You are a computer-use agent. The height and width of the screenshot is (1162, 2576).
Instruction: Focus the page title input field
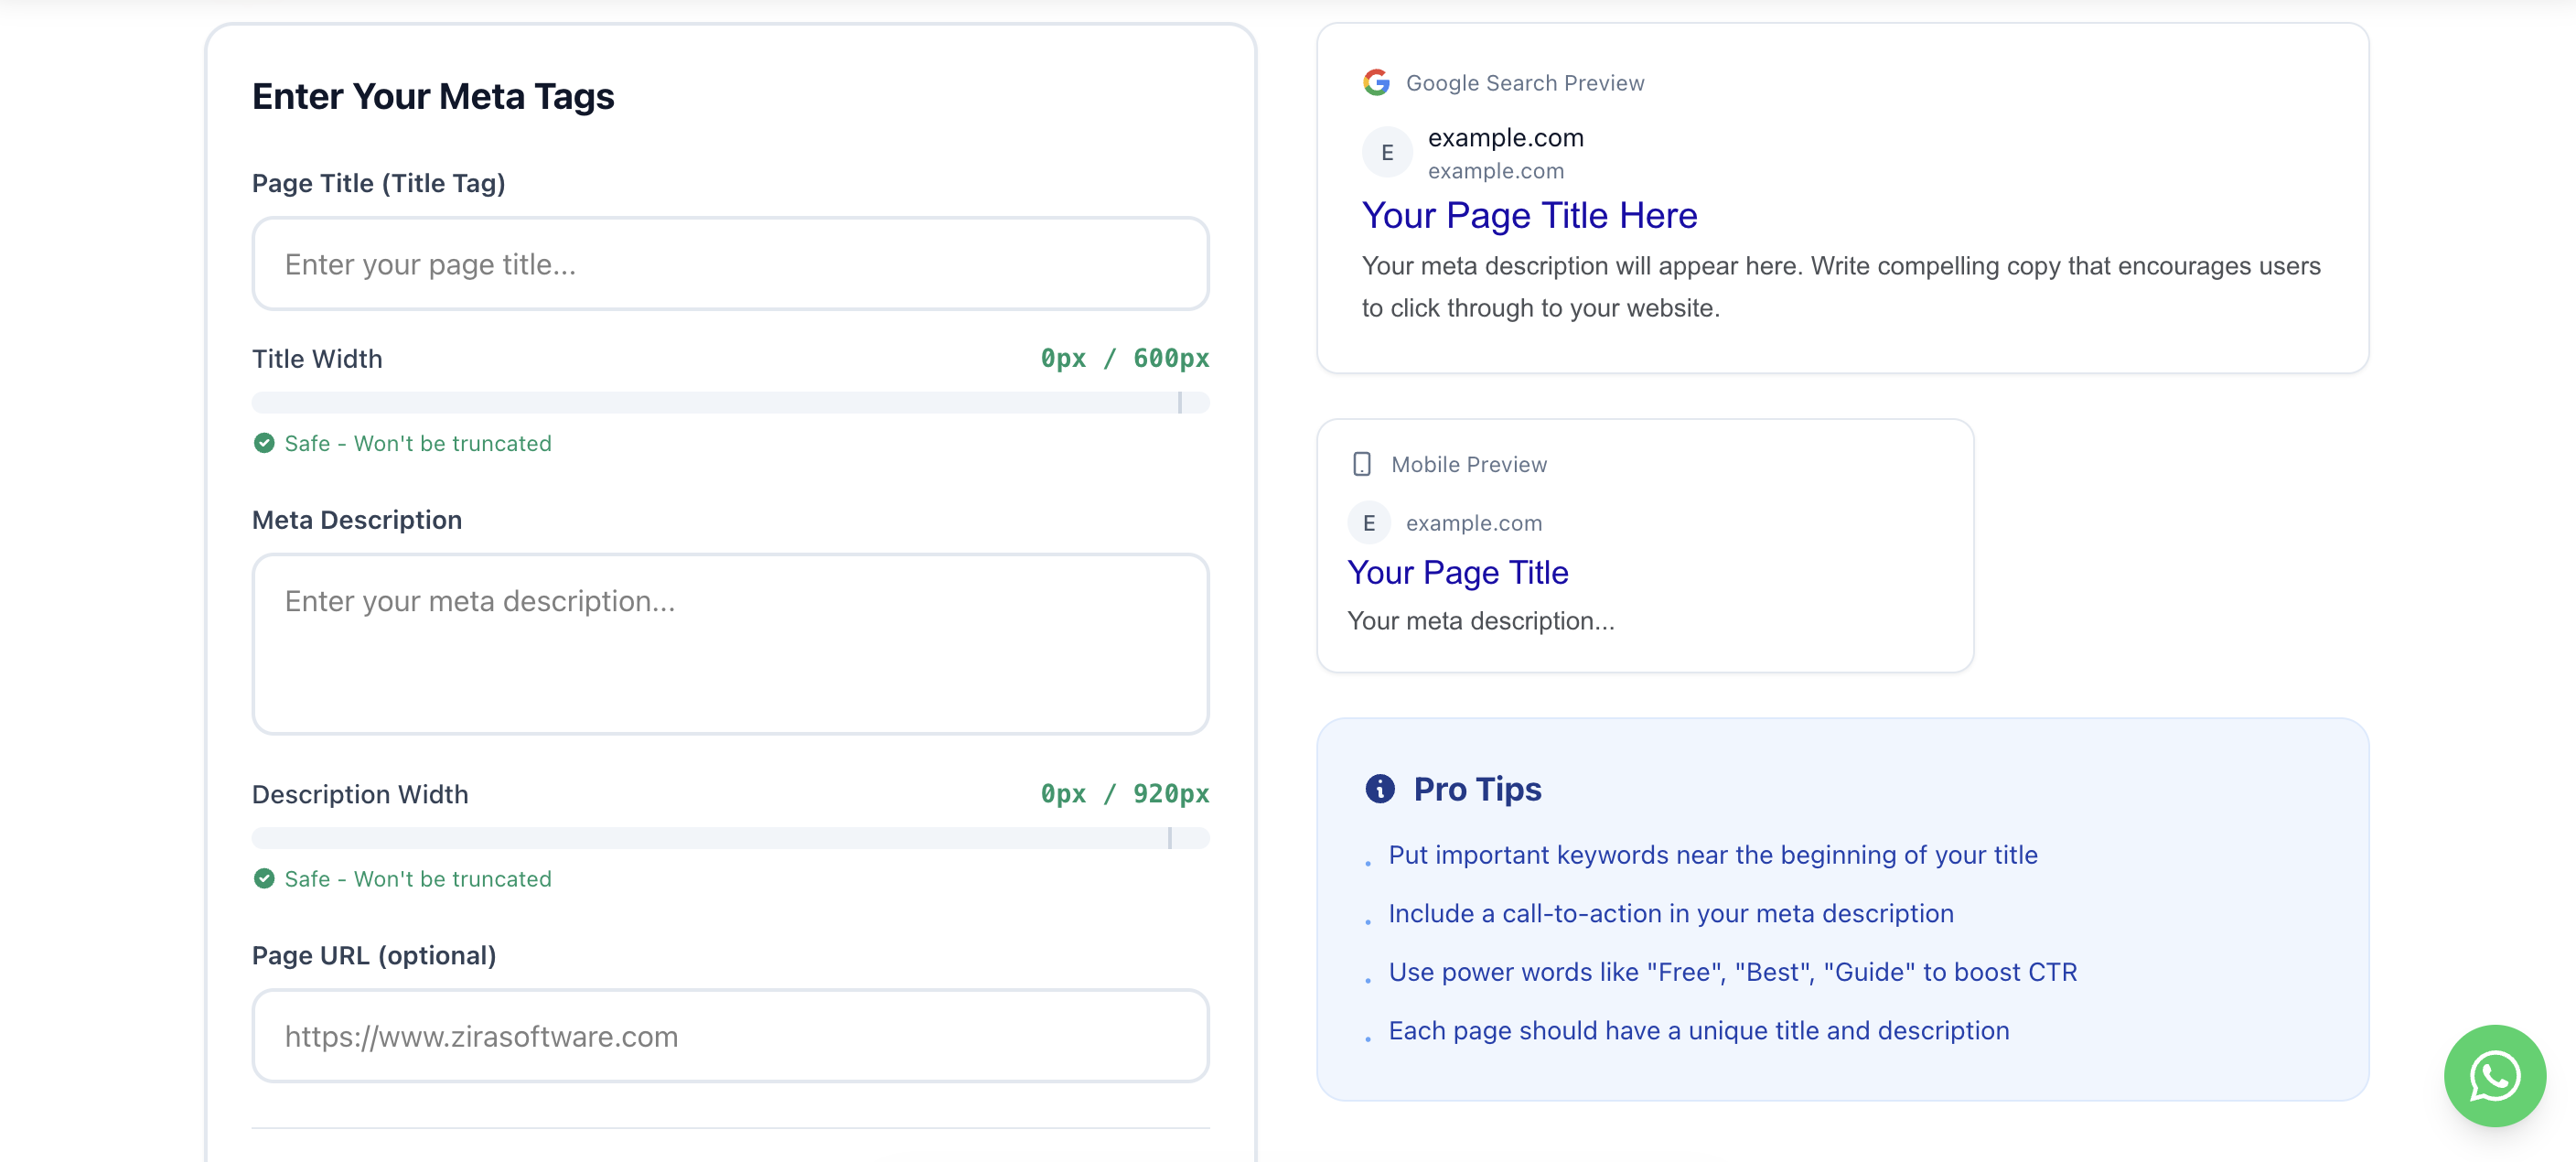tap(730, 263)
